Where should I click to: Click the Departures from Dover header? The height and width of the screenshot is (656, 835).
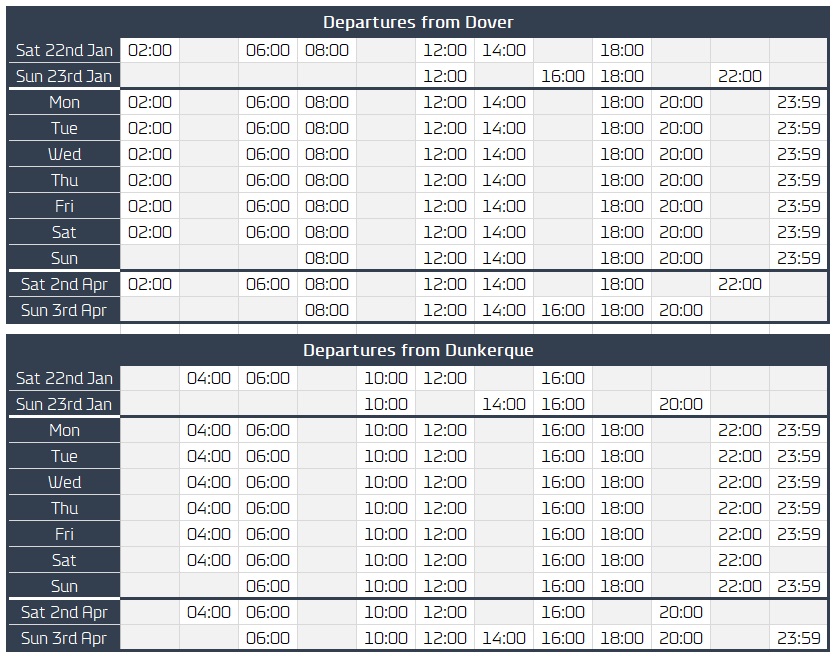click(418, 22)
